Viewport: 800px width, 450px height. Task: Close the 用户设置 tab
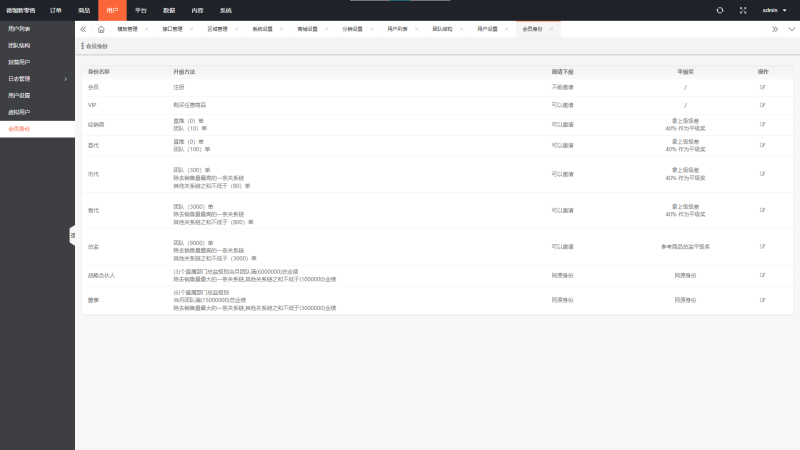point(507,29)
